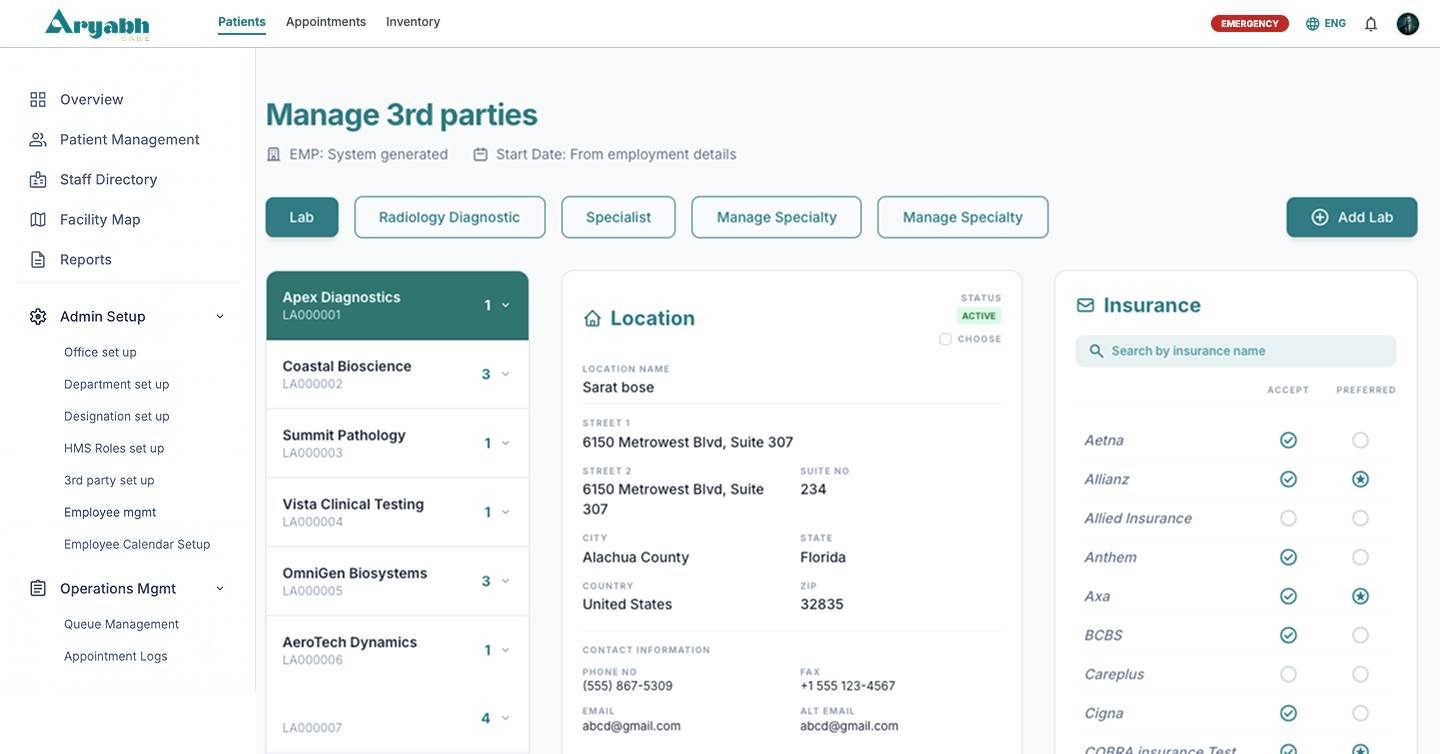Click the EMP building icon
The image size is (1440, 754).
point(274,154)
